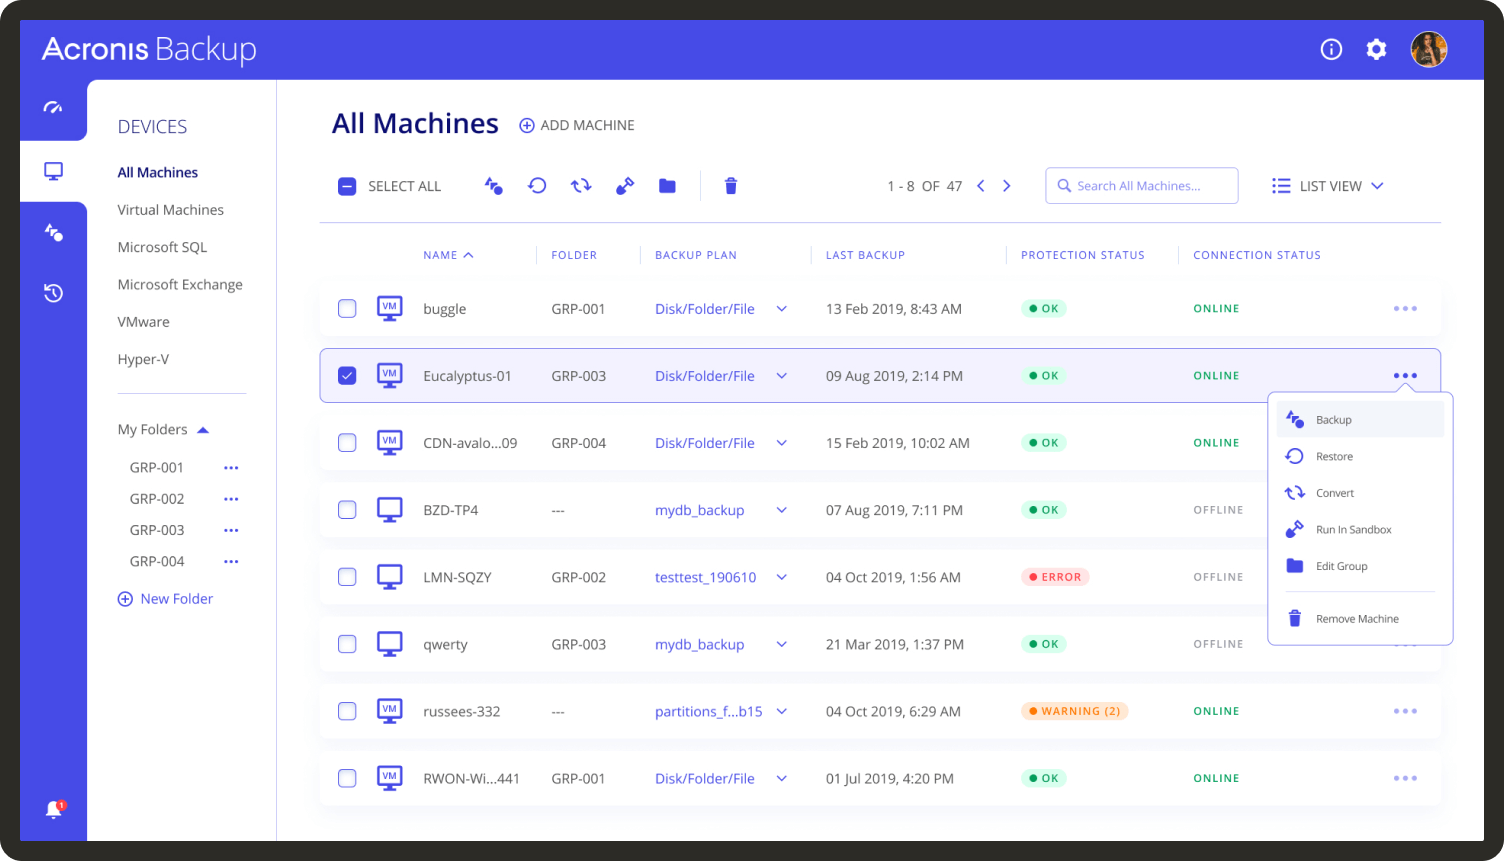Open notifications via the bell icon
Image resolution: width=1504 pixels, height=861 pixels.
[53, 808]
